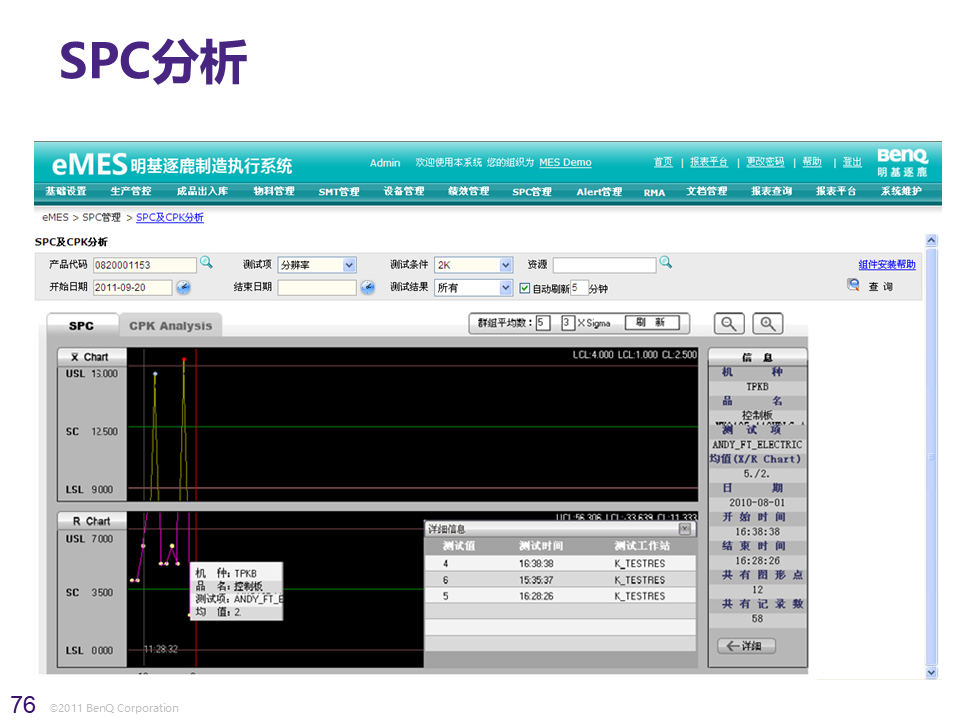Select row with 测试值 4
960x720 pixels.
tap(560, 563)
